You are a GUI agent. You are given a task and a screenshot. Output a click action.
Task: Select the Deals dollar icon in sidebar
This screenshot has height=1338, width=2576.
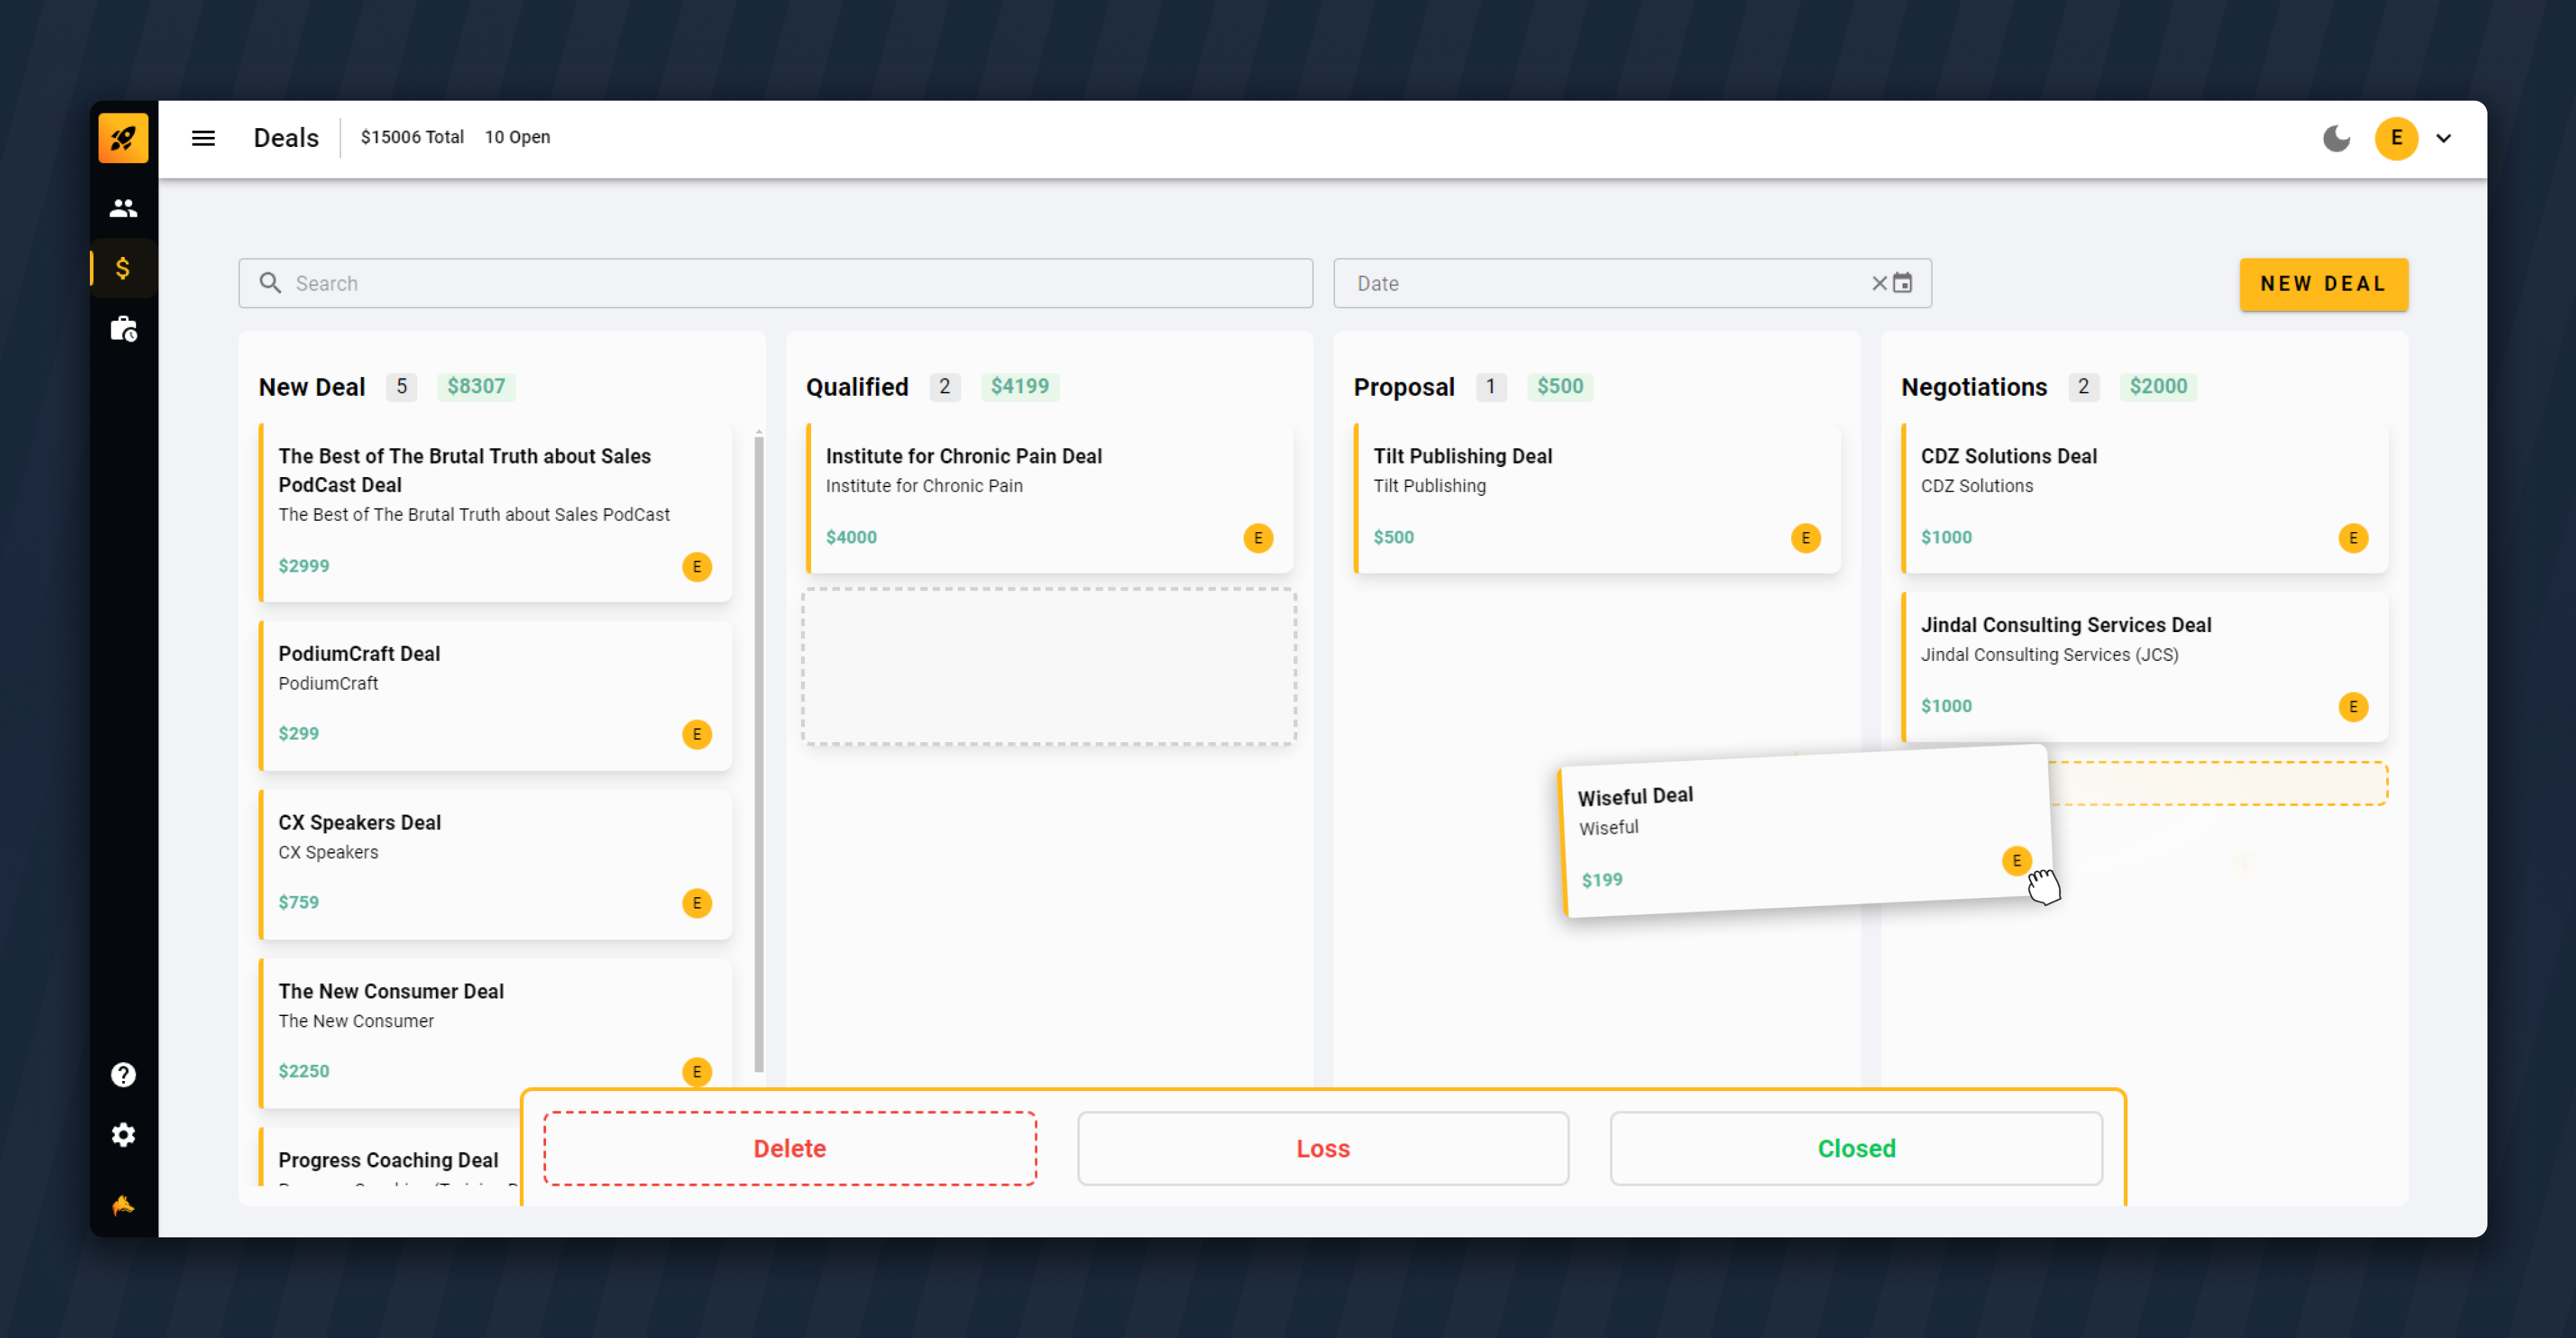coord(123,268)
